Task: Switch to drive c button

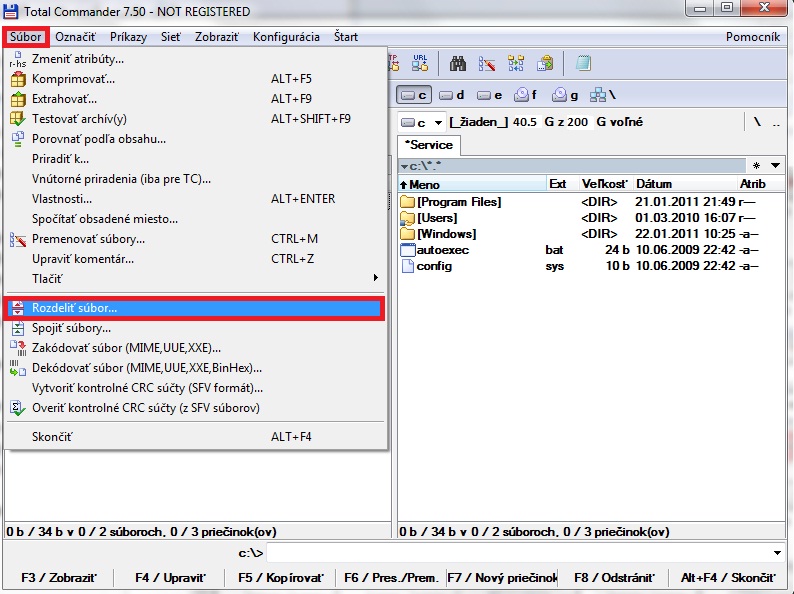Action: [414, 95]
